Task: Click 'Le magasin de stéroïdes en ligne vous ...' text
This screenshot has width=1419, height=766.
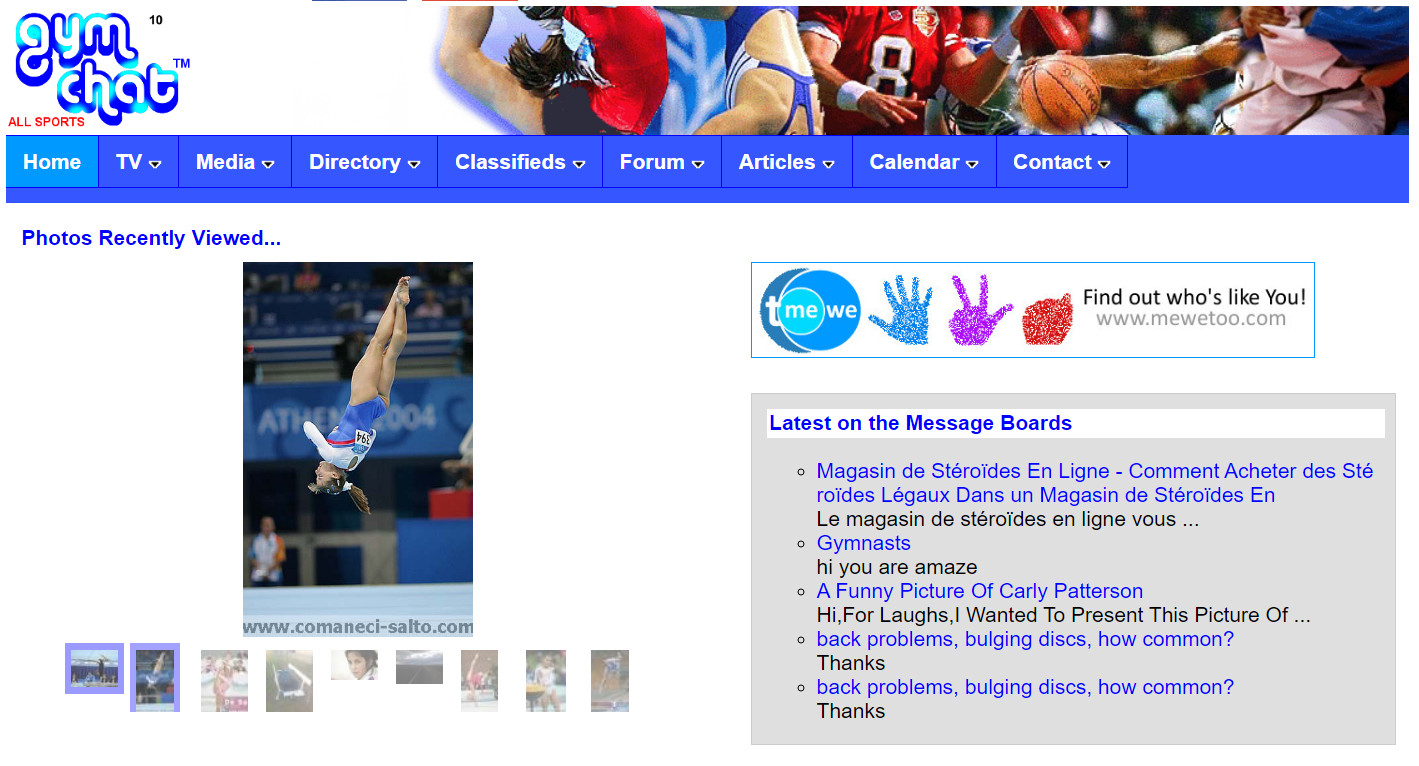Action: point(1008,519)
